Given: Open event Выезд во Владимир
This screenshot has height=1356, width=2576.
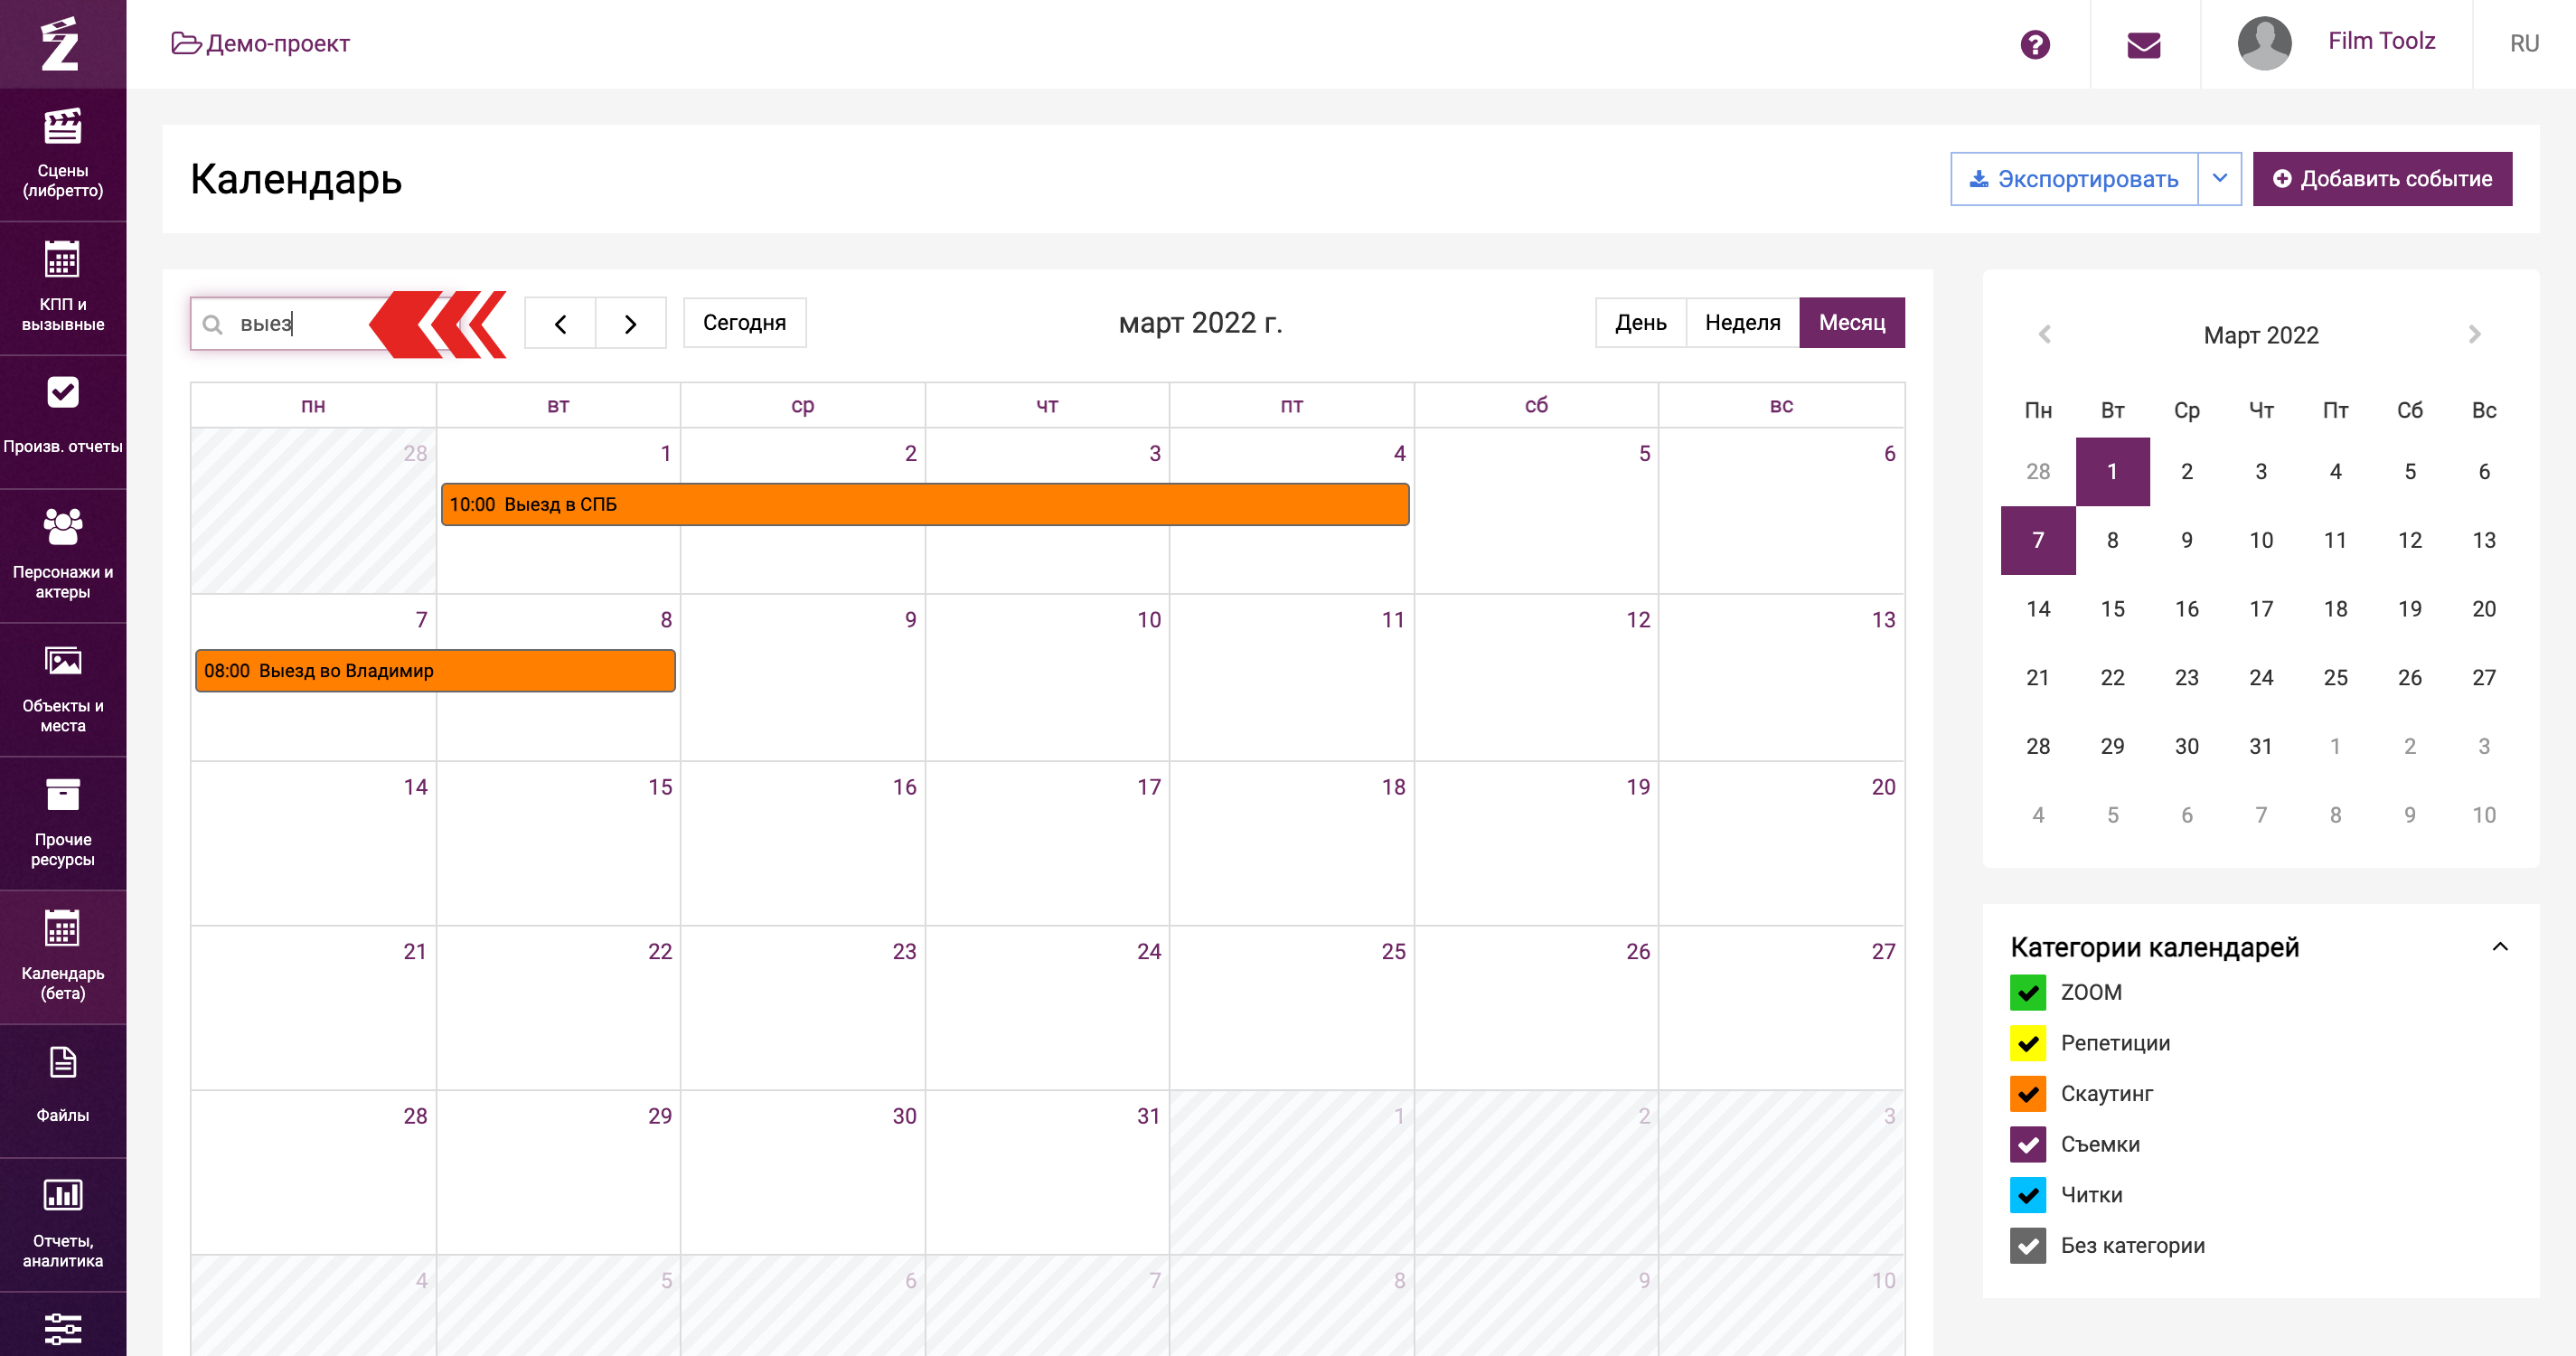Looking at the screenshot, I should (x=435, y=671).
